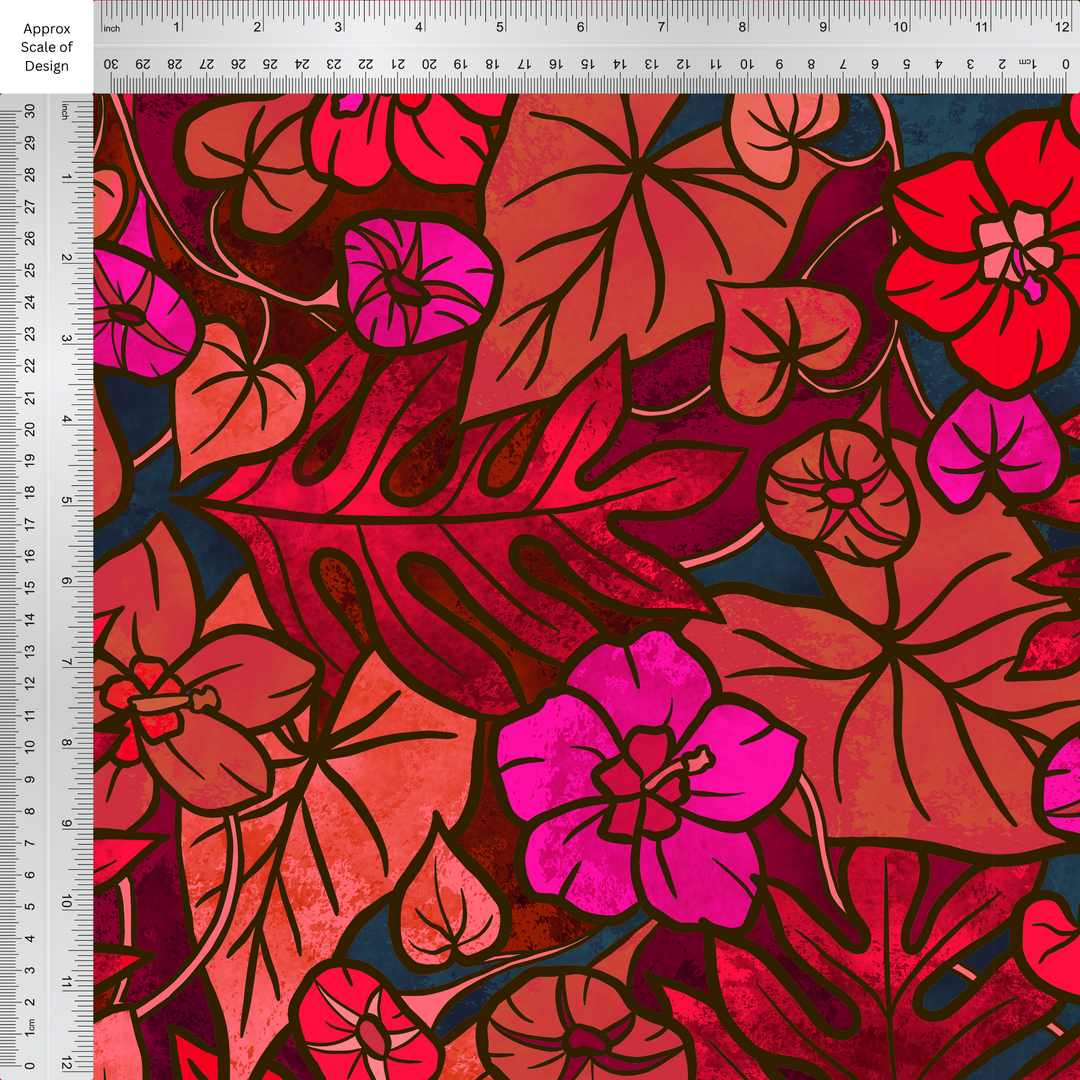This screenshot has width=1080, height=1080.
Task: Select the 15 cm number on the left ruler
Action: [x=30, y=588]
